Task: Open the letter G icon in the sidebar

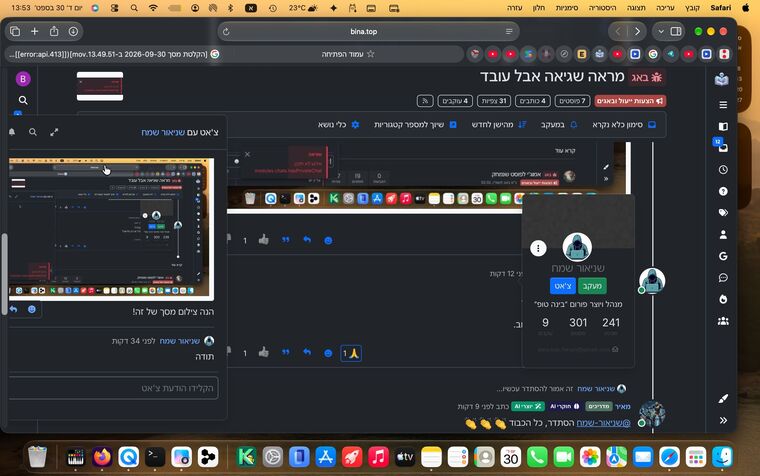Action: tap(723, 256)
